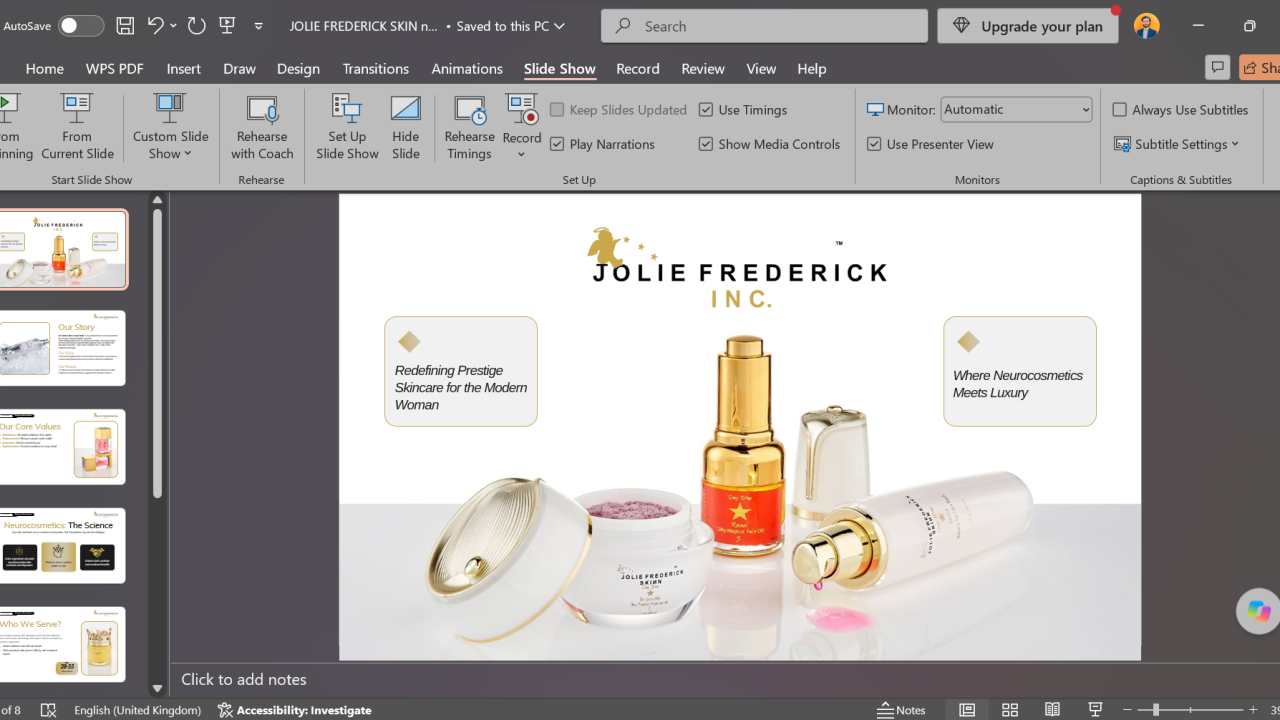
Task: Enable Always Use Subtitles checkbox
Action: (1120, 110)
